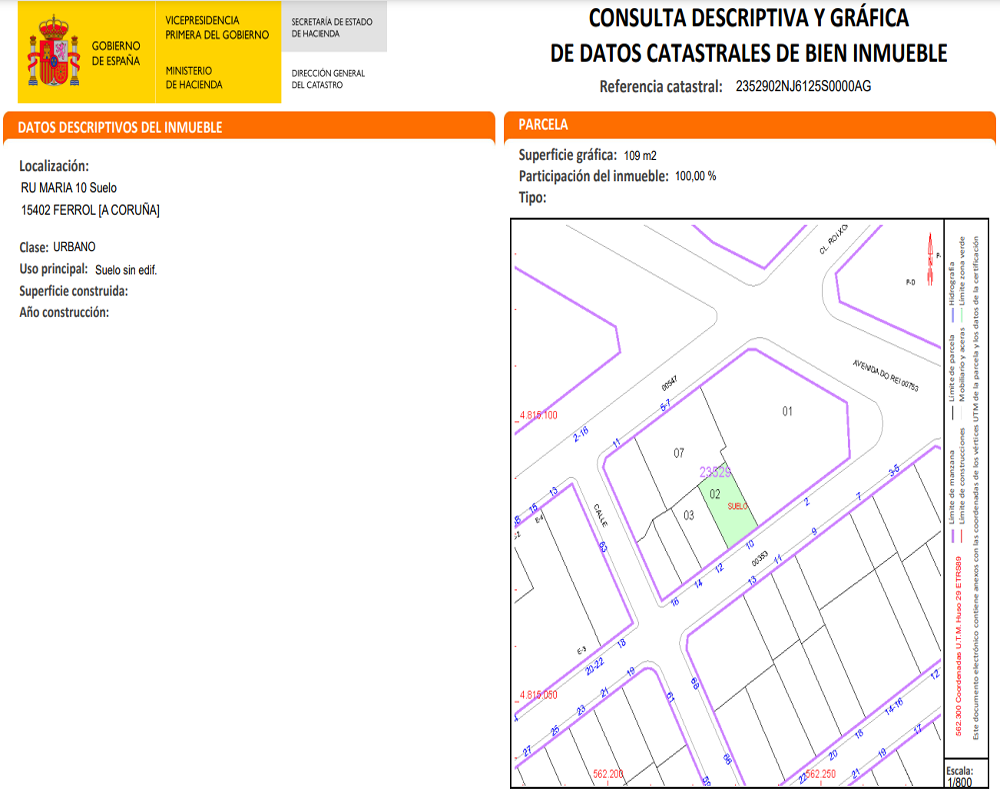Click the 'Límite de manzana' legend label
The height and width of the screenshot is (800, 1000).
tap(952, 487)
